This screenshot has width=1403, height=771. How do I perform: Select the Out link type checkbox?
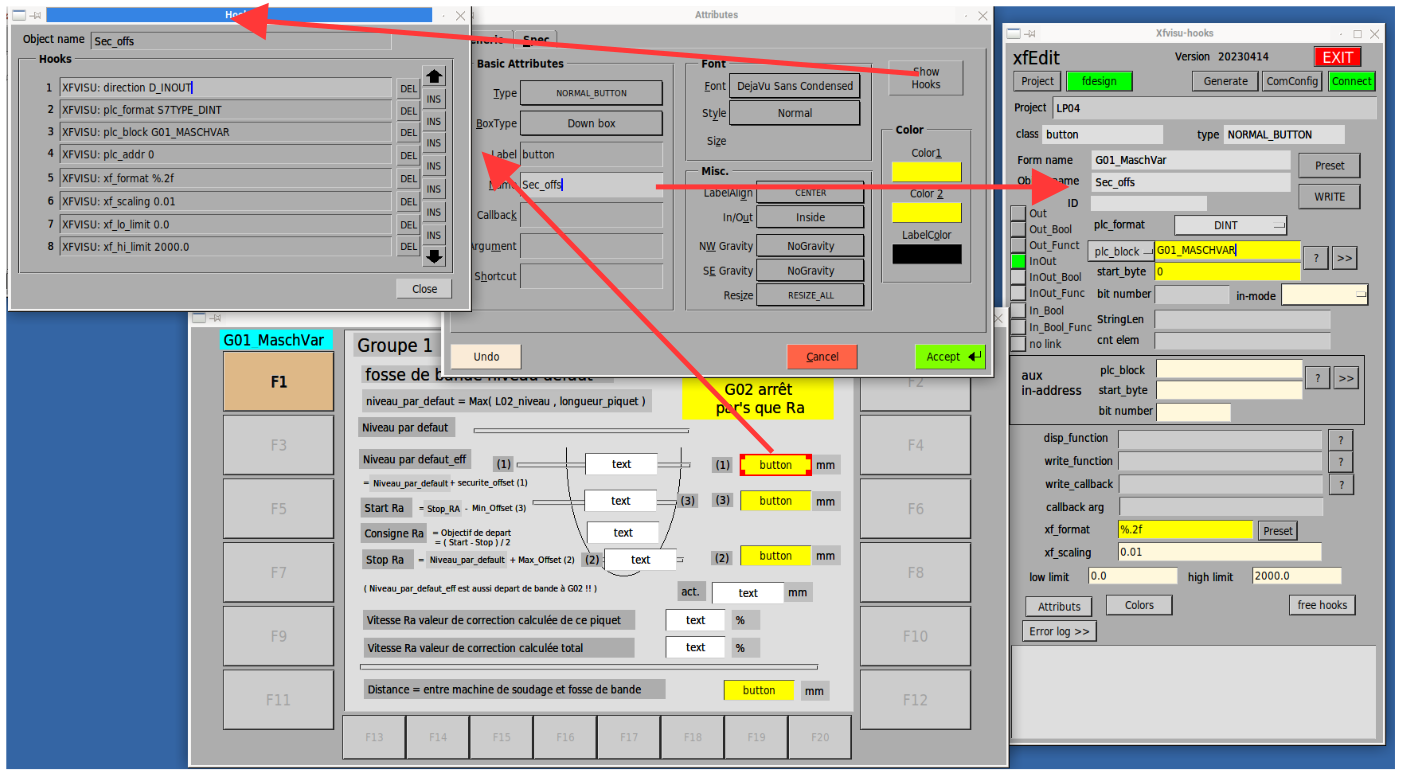point(1018,213)
